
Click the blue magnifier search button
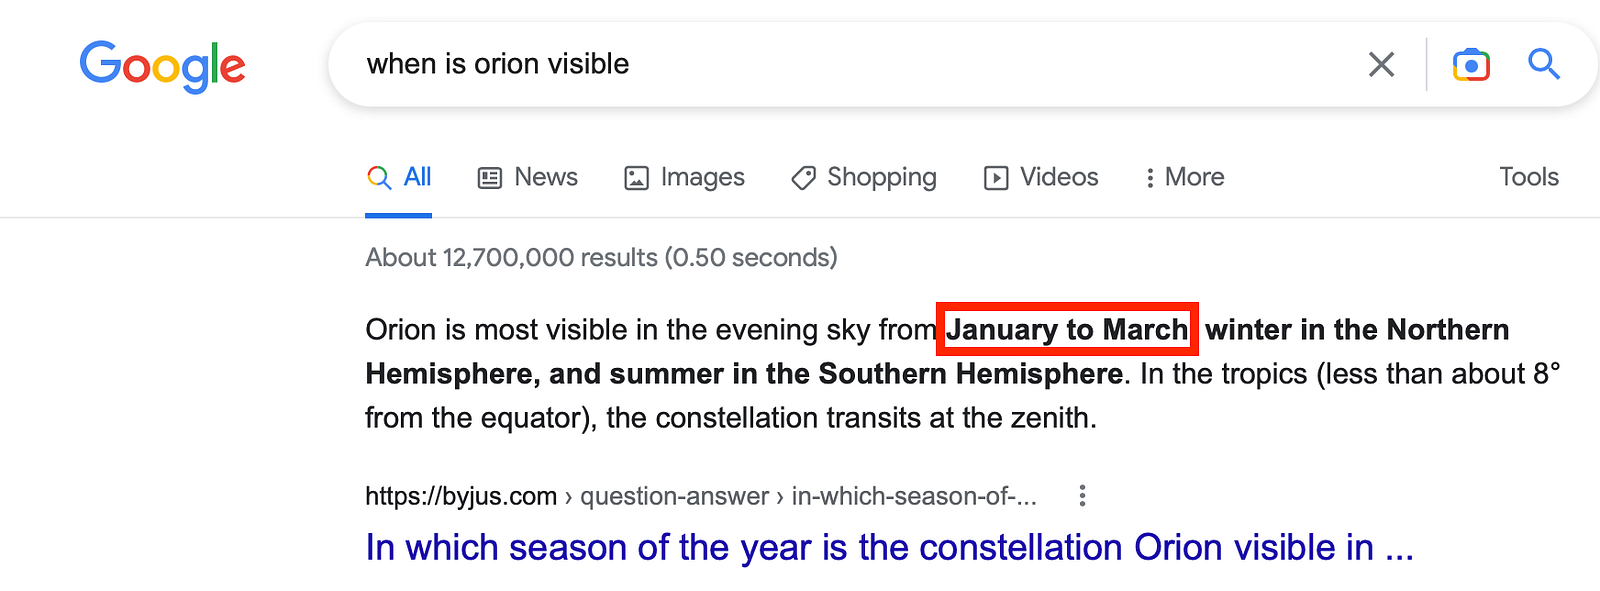(x=1543, y=65)
